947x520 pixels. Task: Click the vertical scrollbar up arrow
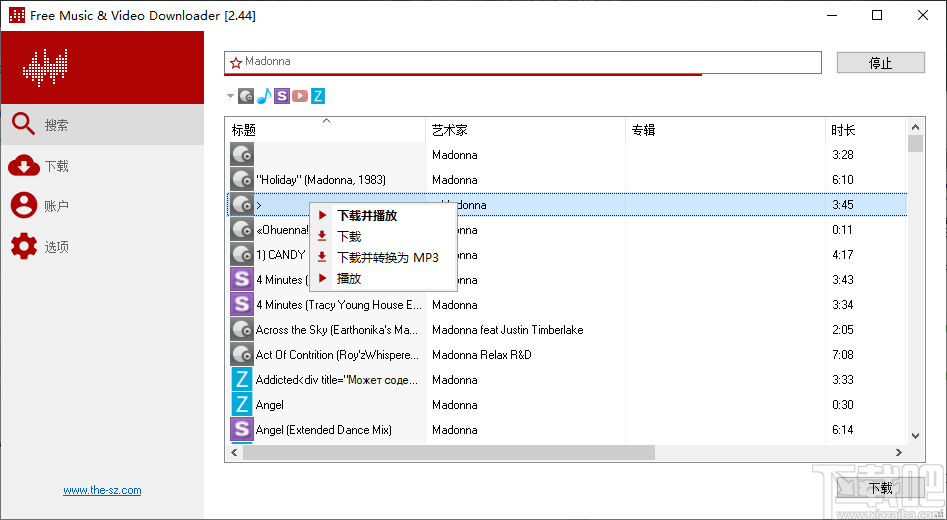pos(916,127)
